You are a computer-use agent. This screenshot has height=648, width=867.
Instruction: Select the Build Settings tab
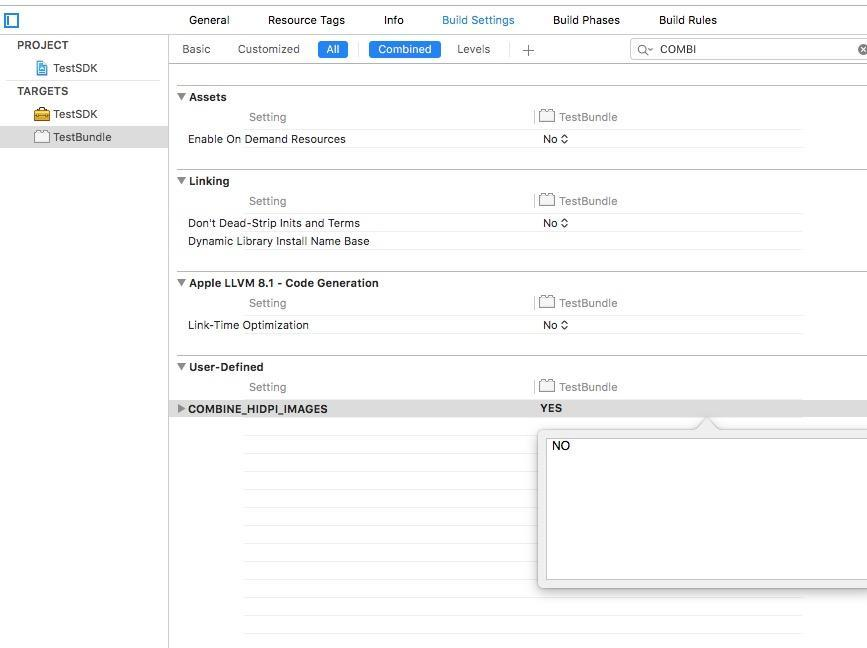478,20
